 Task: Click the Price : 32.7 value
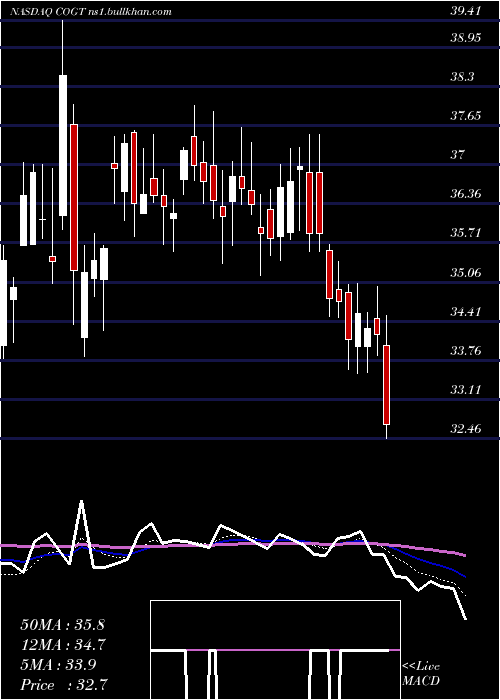click(62, 685)
